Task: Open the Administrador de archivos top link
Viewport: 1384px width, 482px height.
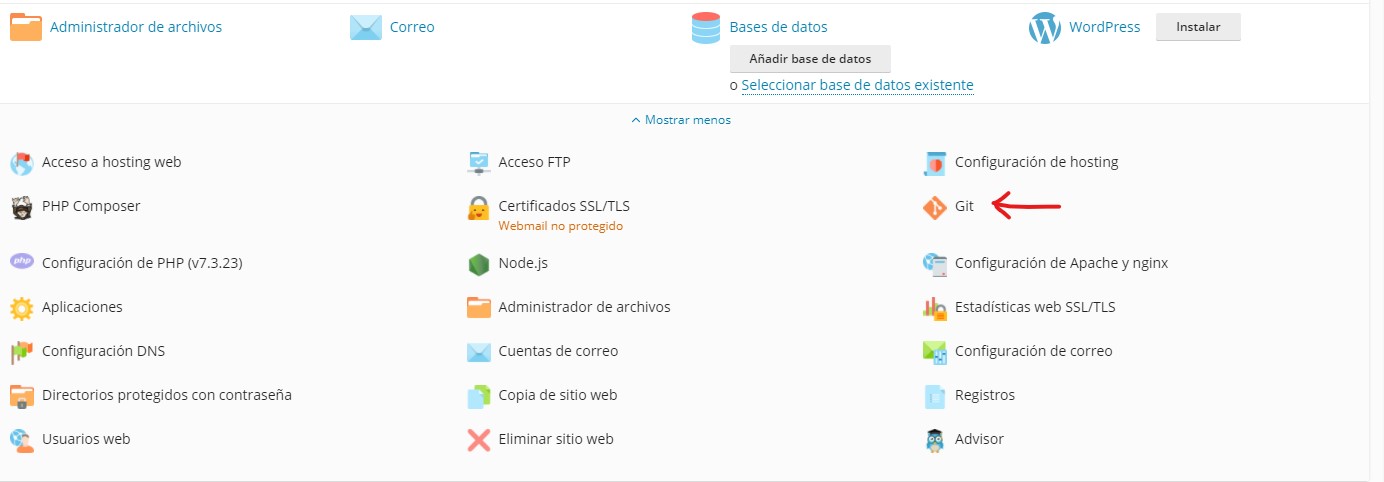Action: pos(136,28)
